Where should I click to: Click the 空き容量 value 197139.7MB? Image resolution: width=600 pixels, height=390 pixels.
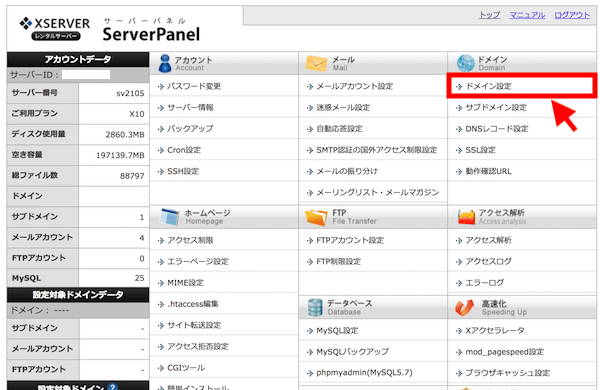click(x=120, y=155)
